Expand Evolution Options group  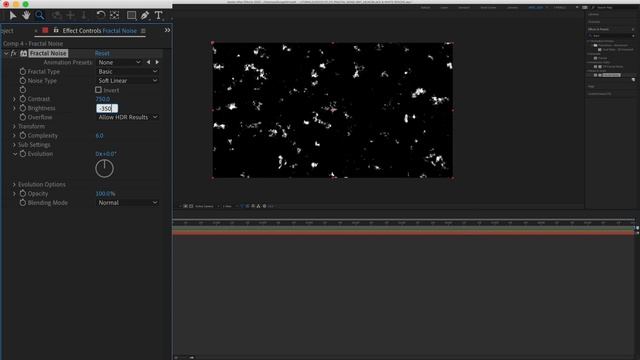pyautogui.click(x=14, y=184)
